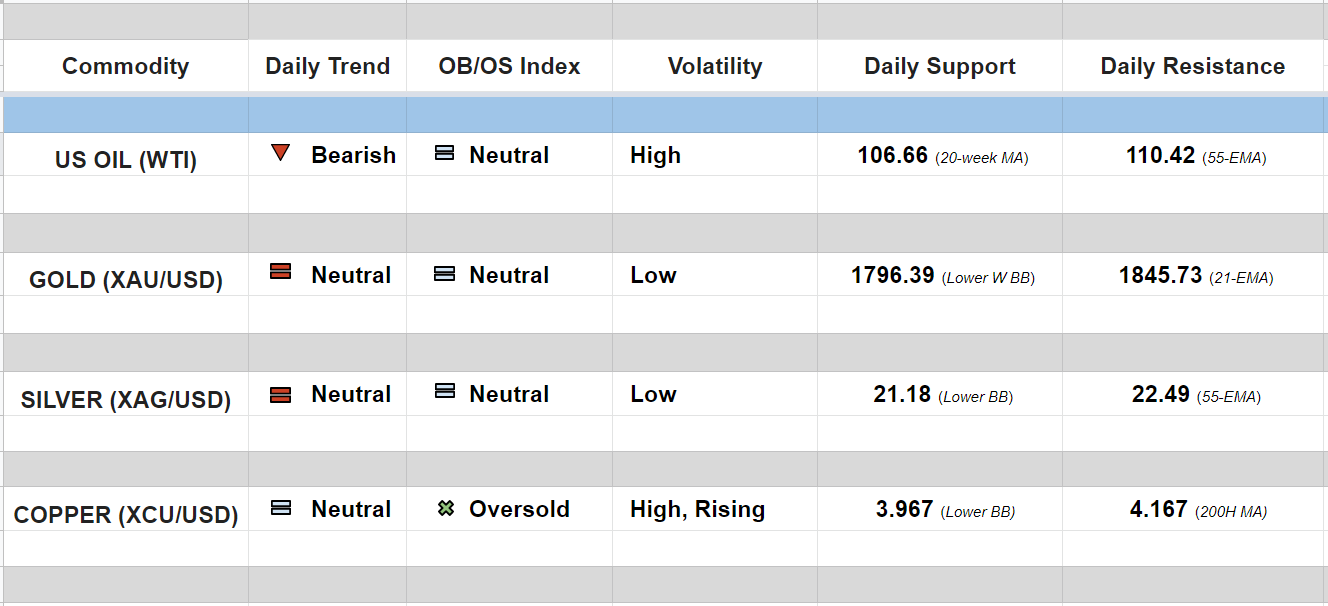Viewport: 1328px width, 606px height.
Task: Select the Daily Trend column header
Action: (327, 66)
